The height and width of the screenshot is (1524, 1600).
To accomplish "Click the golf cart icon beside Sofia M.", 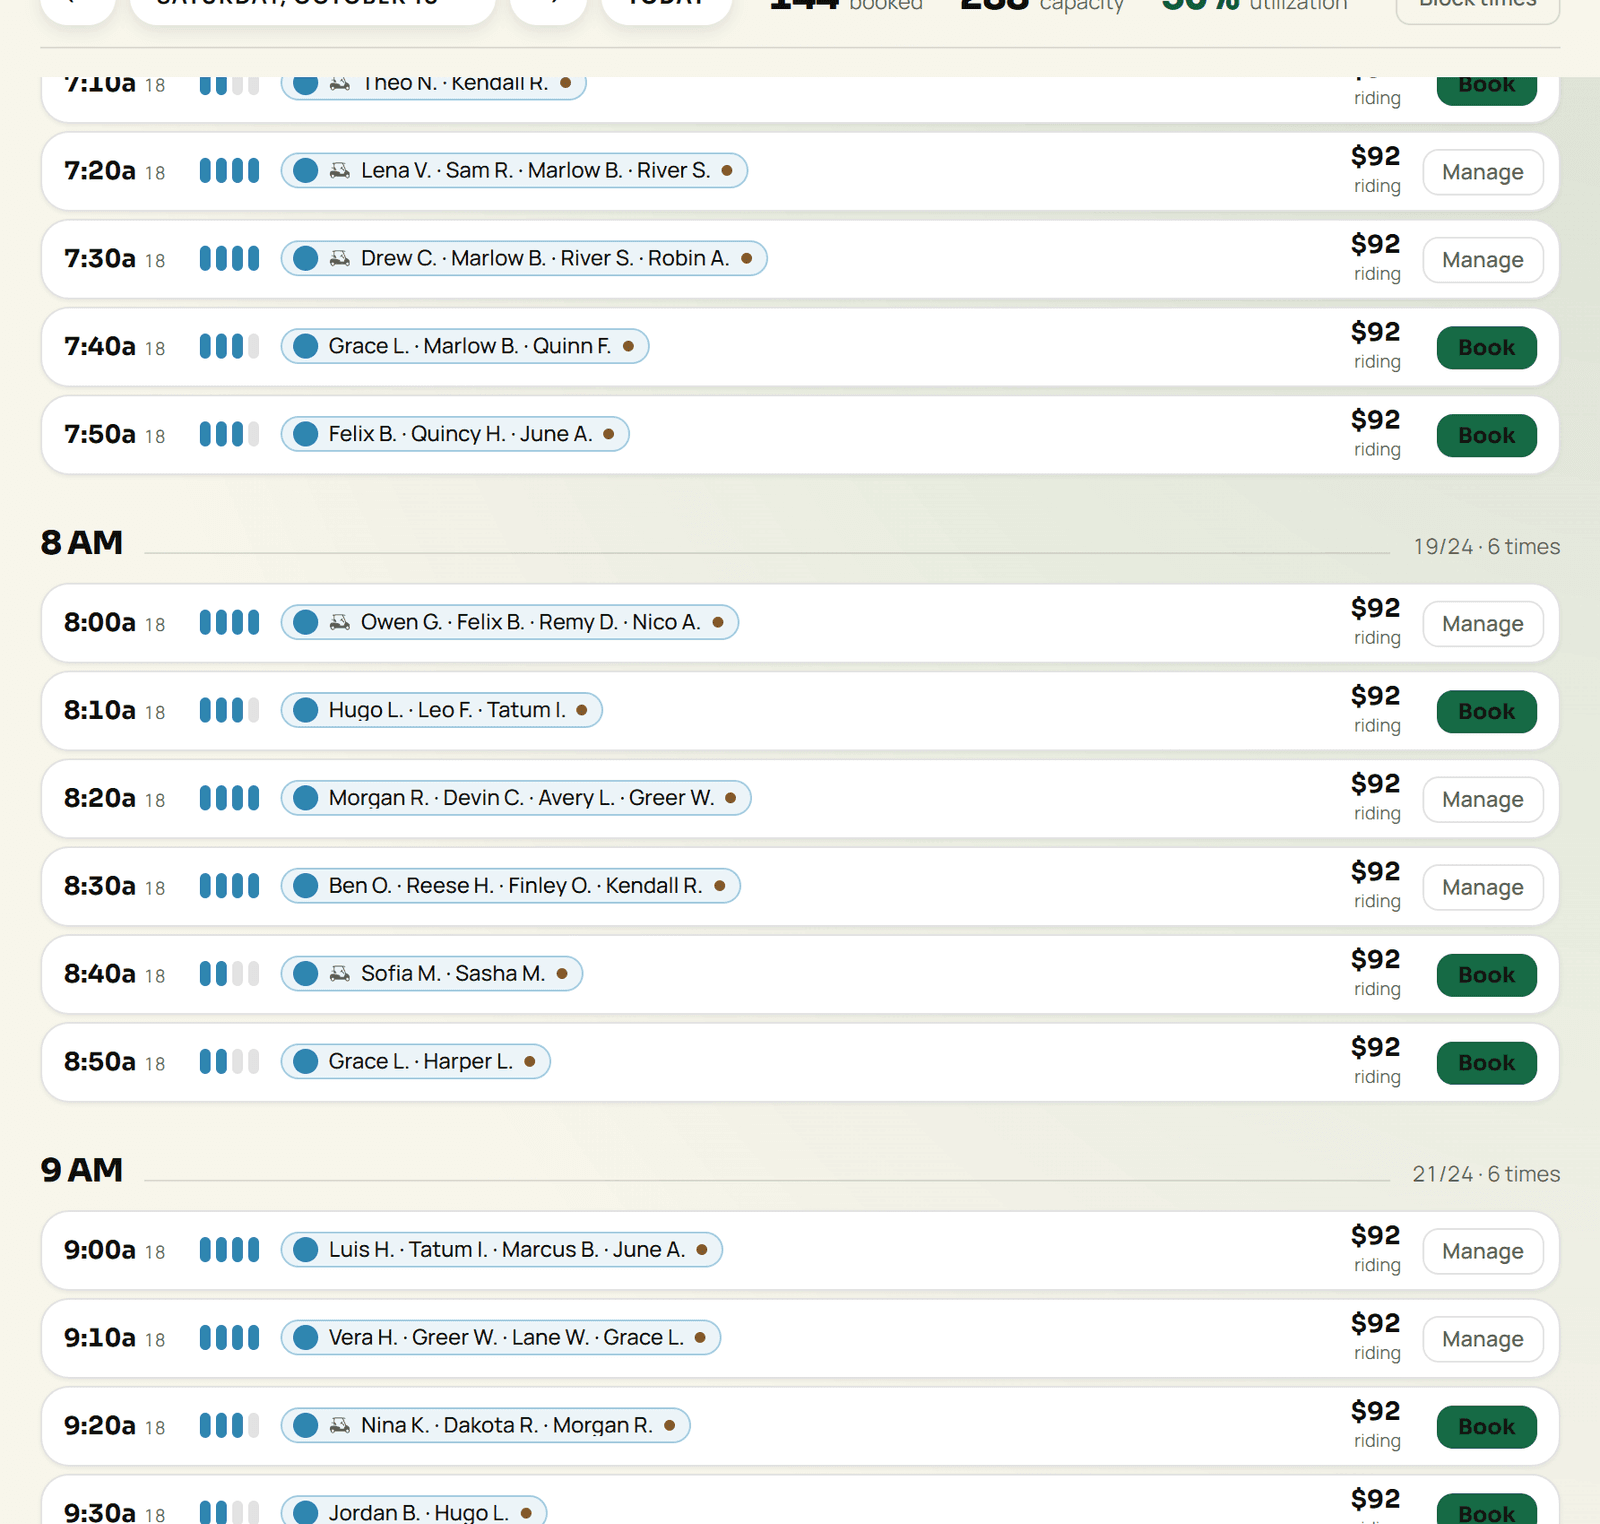I will pyautogui.click(x=340, y=973).
